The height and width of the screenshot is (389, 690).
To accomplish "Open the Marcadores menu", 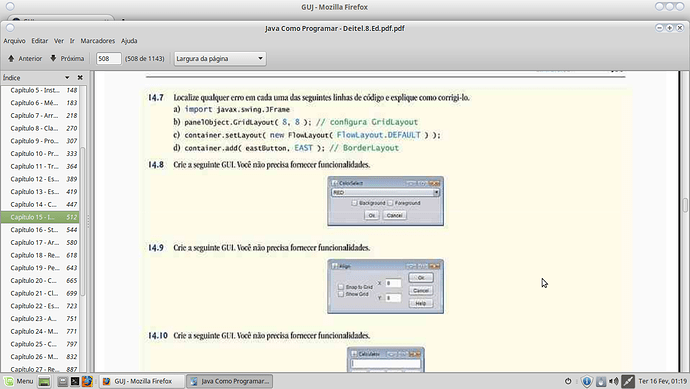I will pyautogui.click(x=98, y=40).
